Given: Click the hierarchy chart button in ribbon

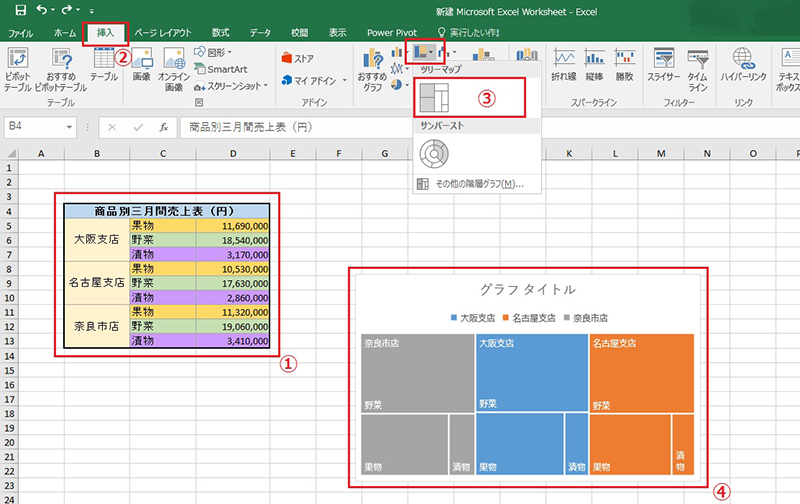Looking at the screenshot, I should pyautogui.click(x=424, y=52).
